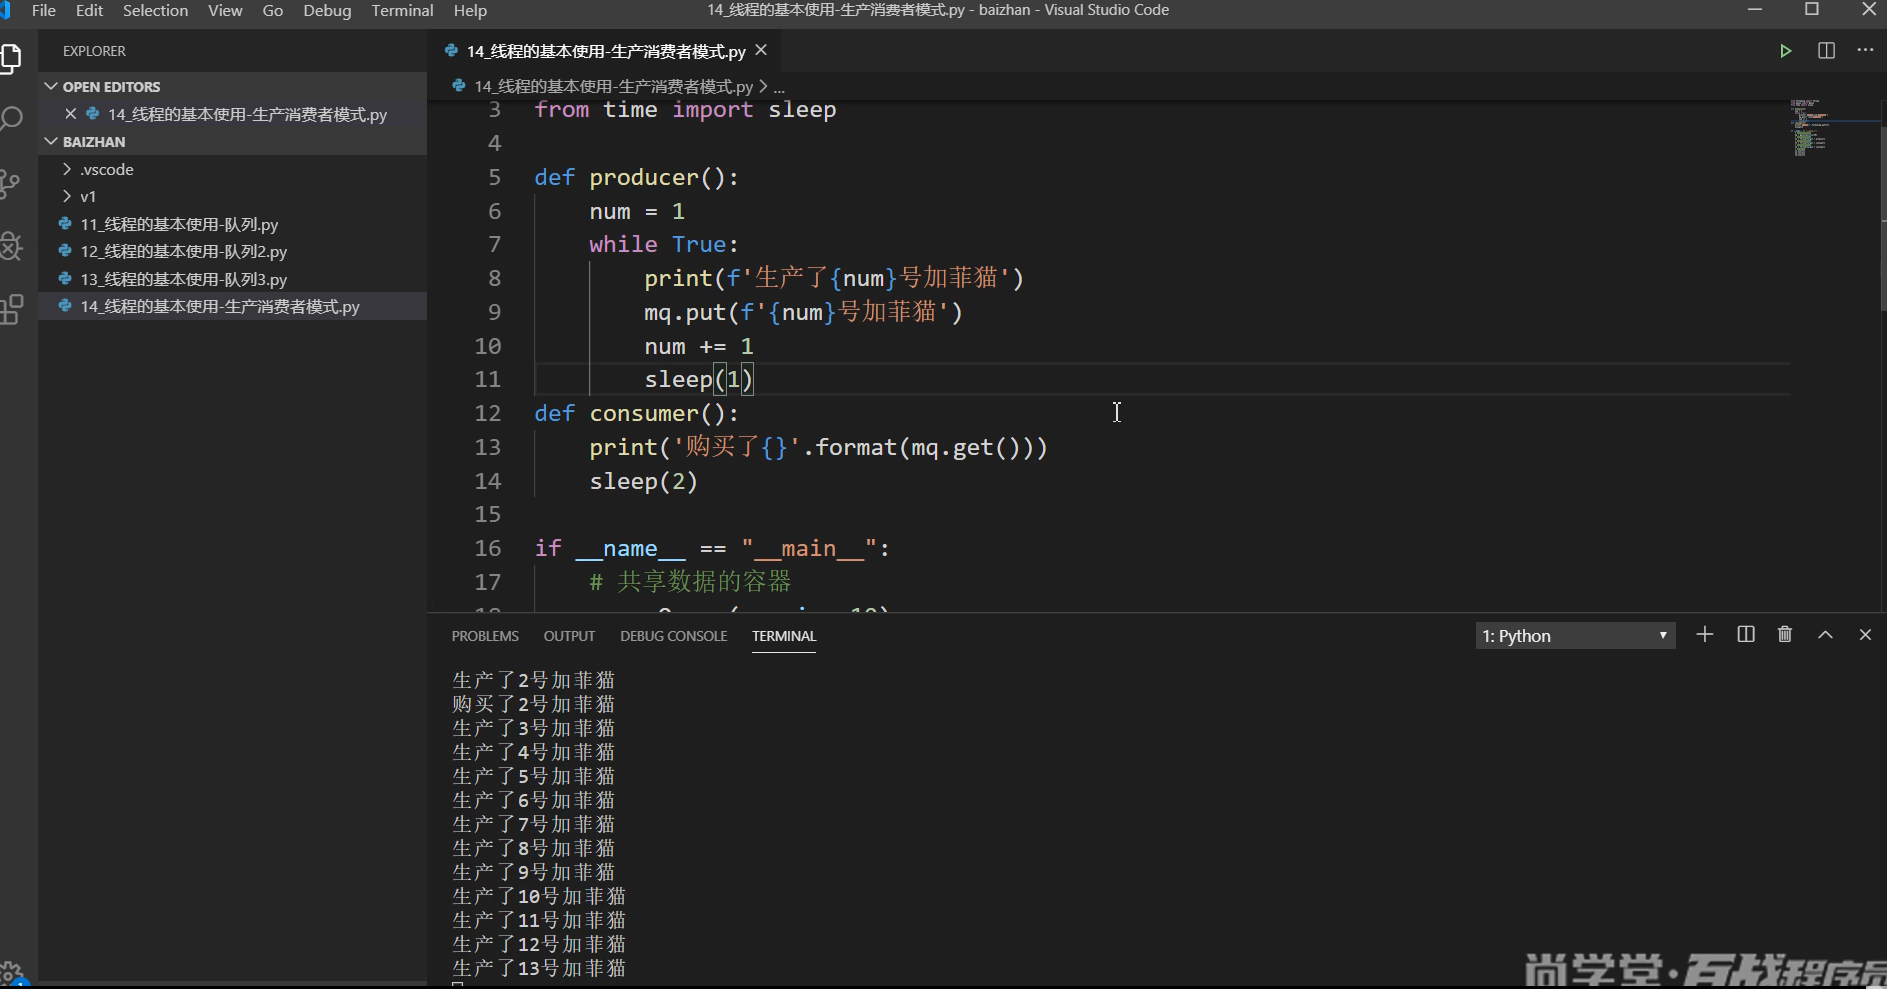The image size is (1887, 989).
Task: Open the Debug activity bar icon
Action: tap(11, 246)
